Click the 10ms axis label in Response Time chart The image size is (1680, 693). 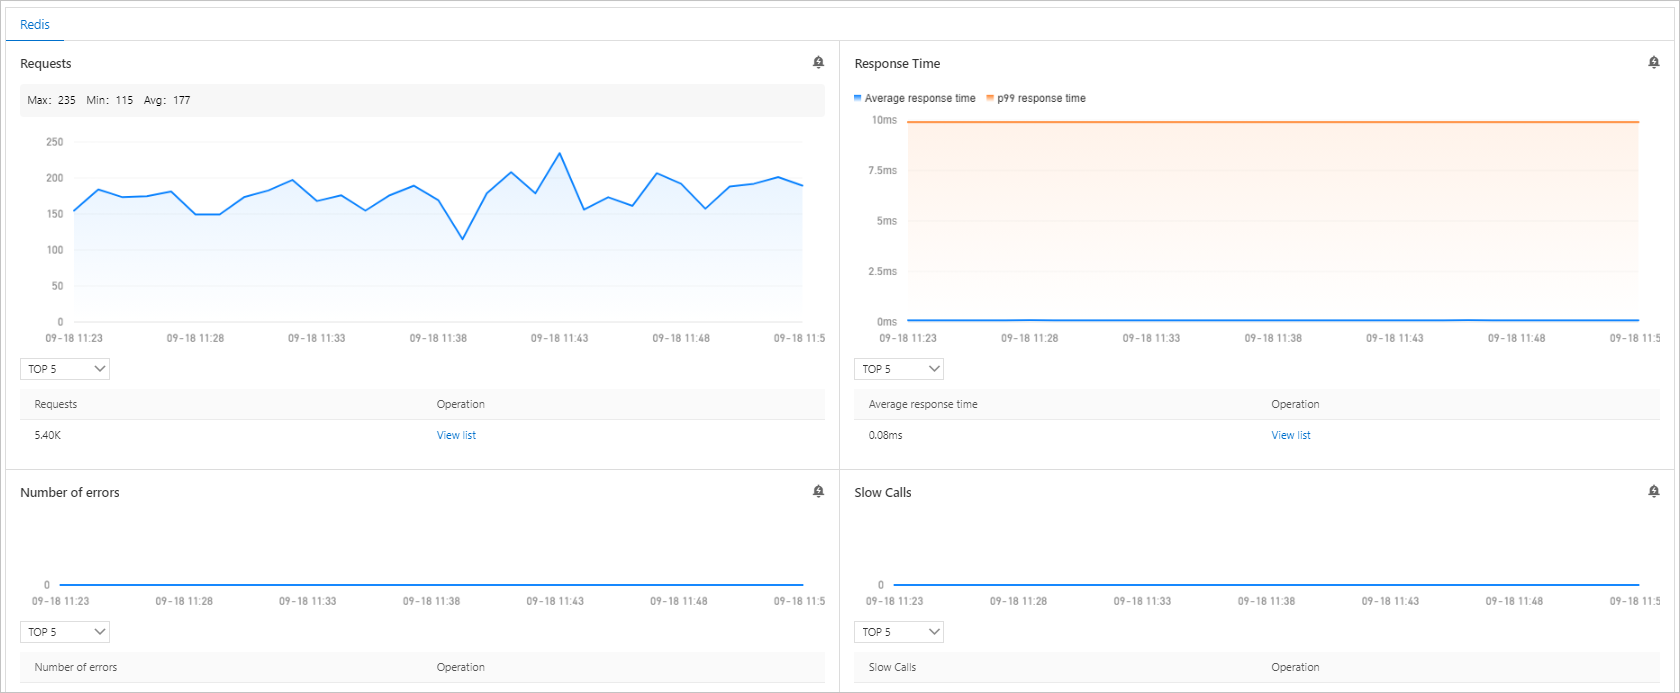(x=884, y=120)
